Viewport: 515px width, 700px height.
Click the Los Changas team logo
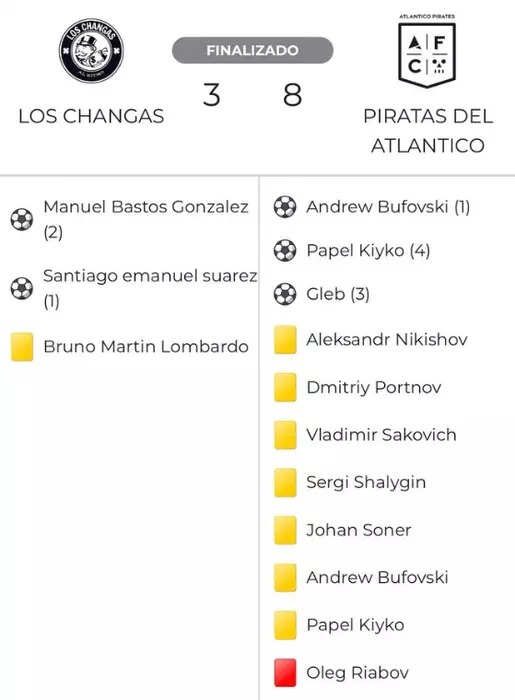coord(91,51)
